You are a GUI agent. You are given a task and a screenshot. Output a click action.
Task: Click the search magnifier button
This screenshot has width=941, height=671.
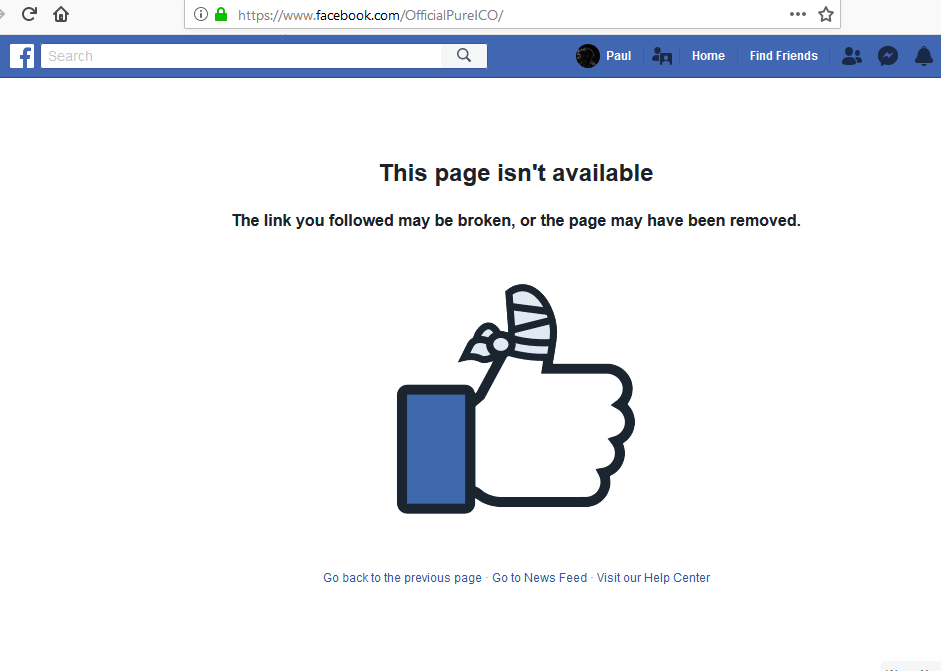coord(464,56)
